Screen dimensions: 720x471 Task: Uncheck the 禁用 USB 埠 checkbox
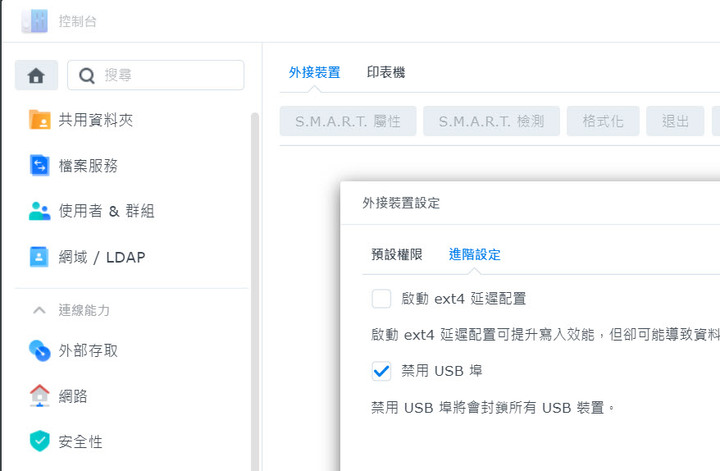coord(381,371)
